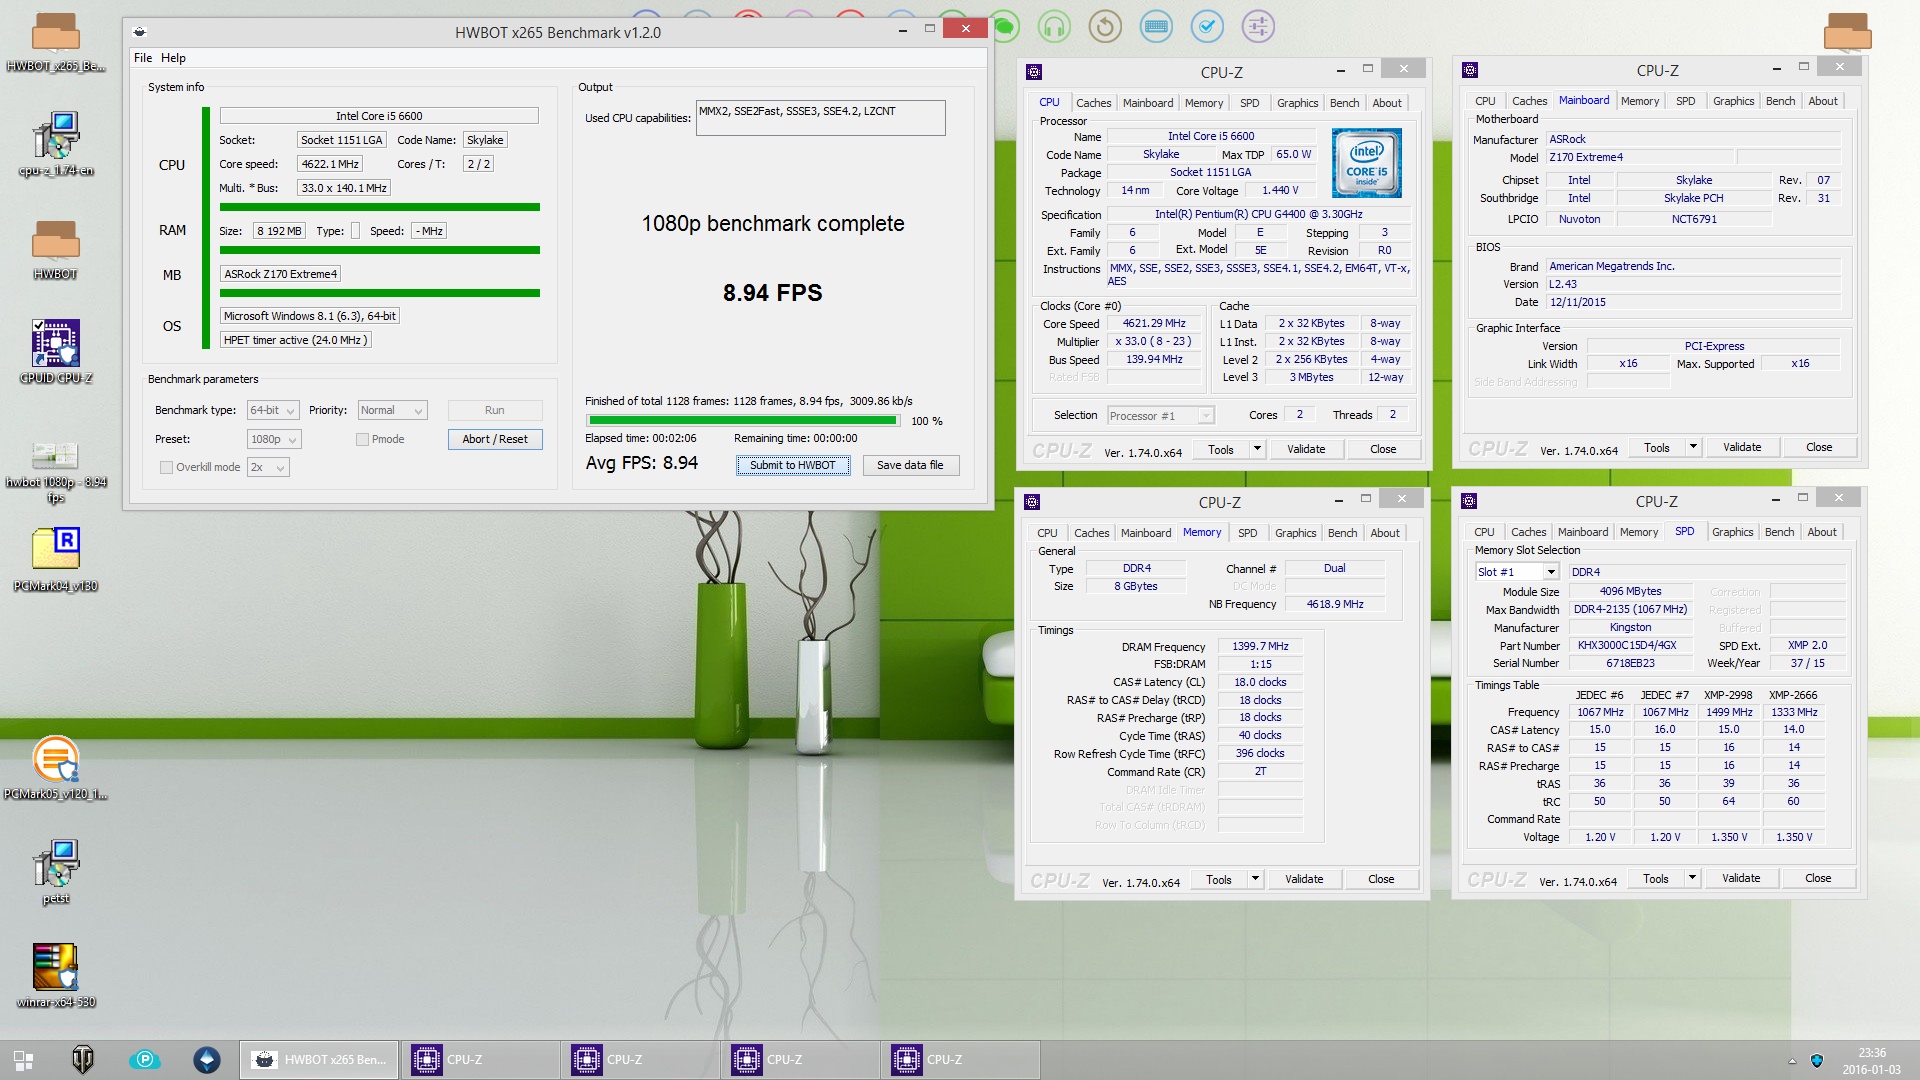1920x1080 pixels.
Task: Enable the Overkill mode checkbox
Action: [x=166, y=467]
